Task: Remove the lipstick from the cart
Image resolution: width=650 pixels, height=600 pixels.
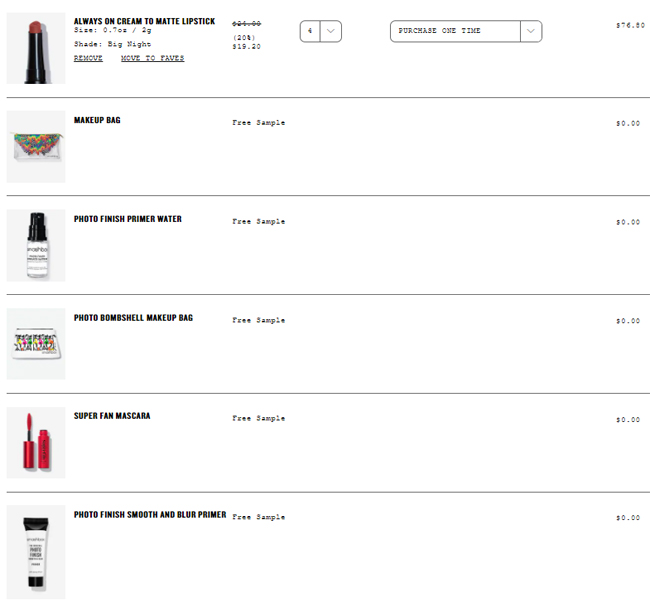Action: pos(88,58)
